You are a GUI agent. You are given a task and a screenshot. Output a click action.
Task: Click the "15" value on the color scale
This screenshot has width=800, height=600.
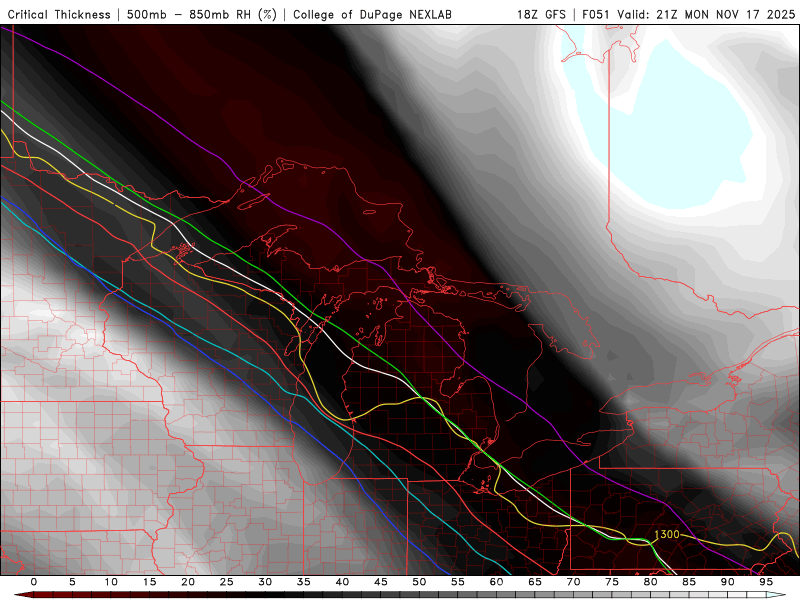(149, 582)
